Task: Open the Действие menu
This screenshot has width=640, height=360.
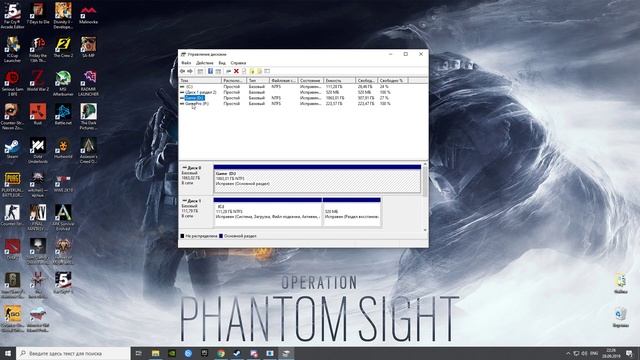Action: coord(204,63)
